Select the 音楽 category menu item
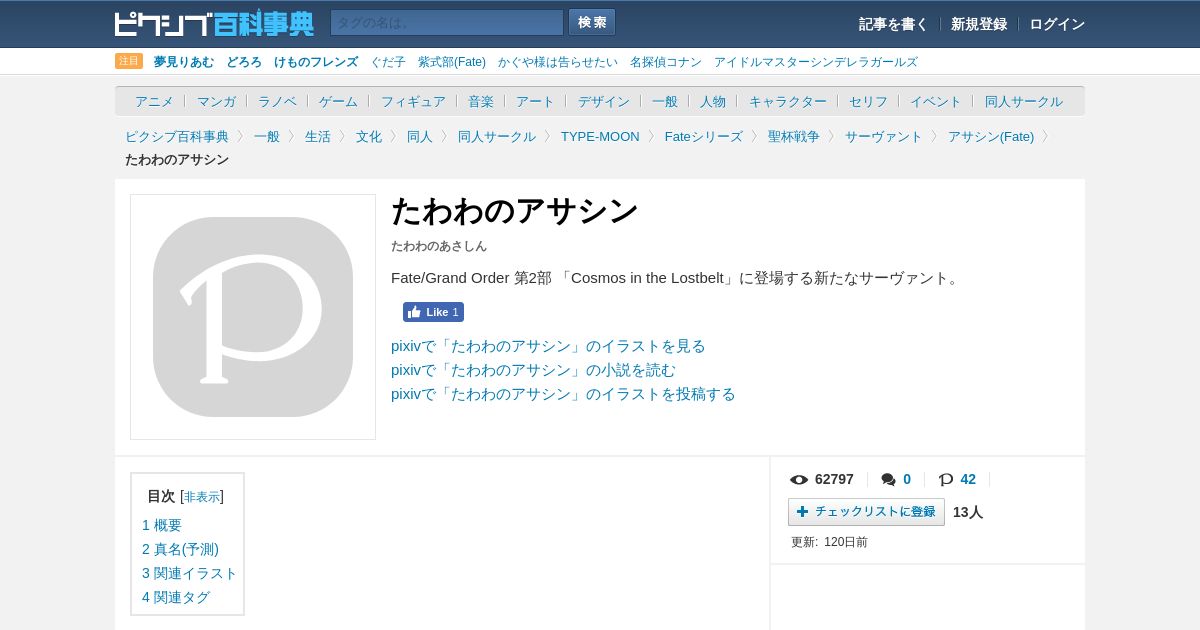The height and width of the screenshot is (630, 1200). click(481, 101)
